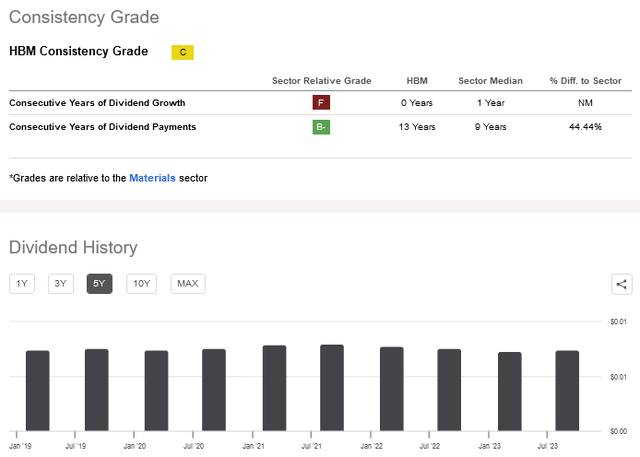Select the active 5Y range button

point(99,284)
